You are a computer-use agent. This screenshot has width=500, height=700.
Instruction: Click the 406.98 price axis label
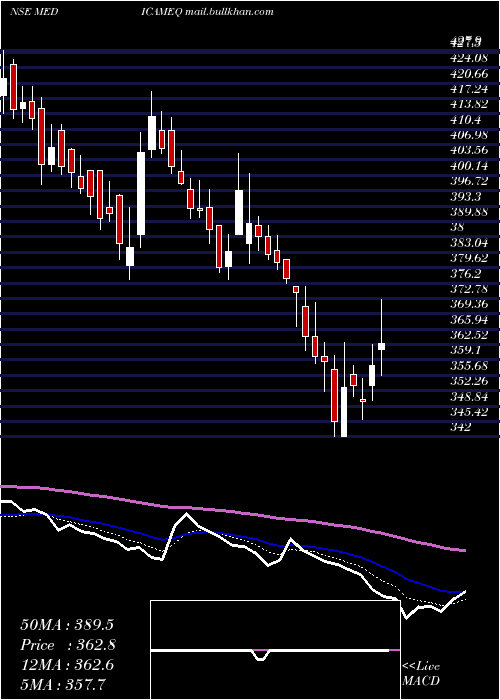point(469,135)
